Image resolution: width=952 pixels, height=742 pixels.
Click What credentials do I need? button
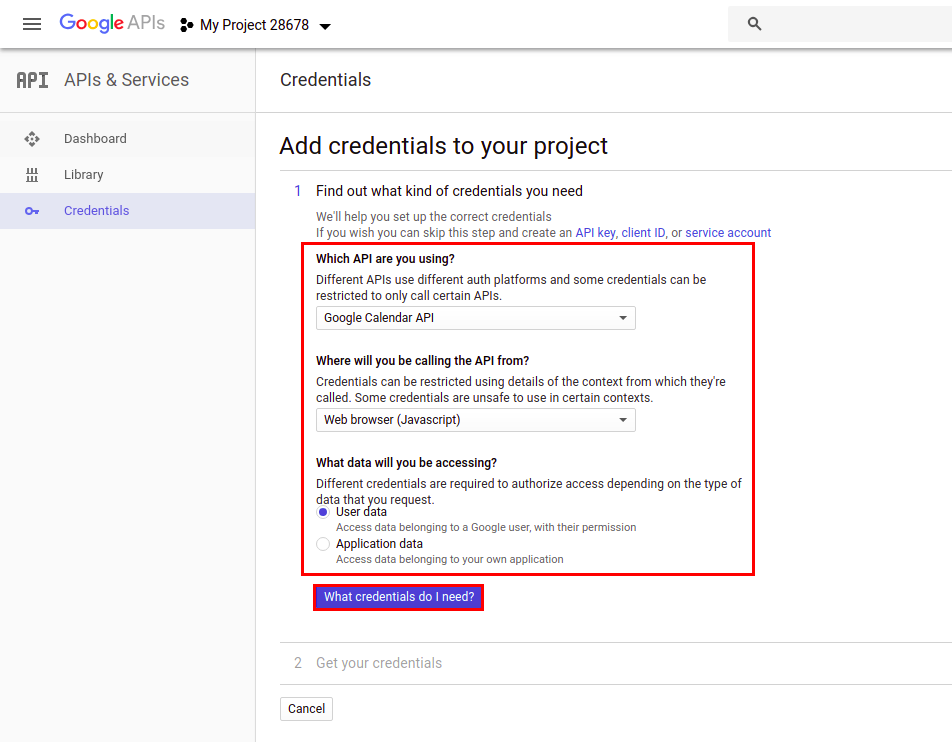[x=398, y=597]
